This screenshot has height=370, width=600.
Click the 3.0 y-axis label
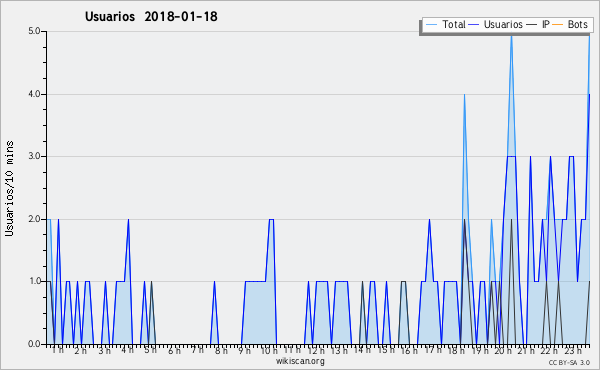point(34,156)
